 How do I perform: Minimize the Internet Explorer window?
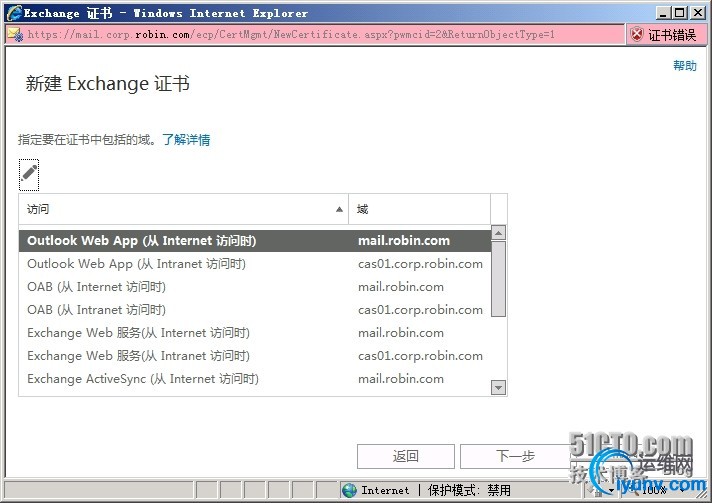pos(663,13)
